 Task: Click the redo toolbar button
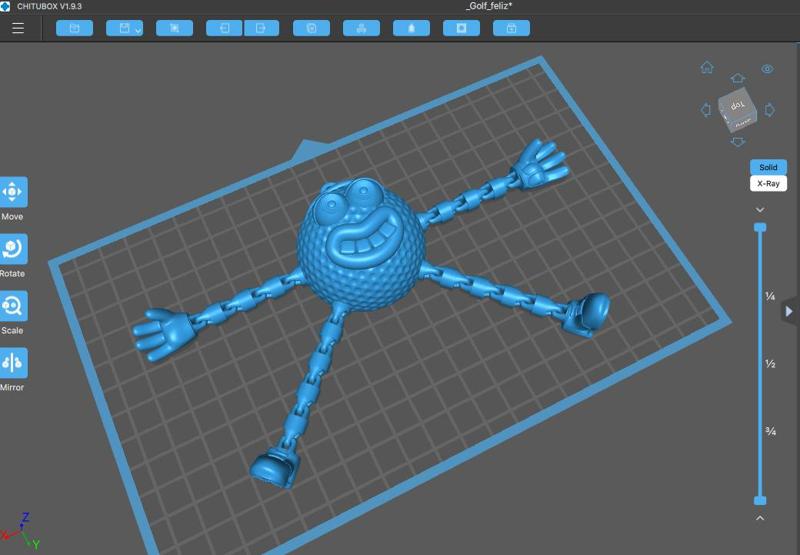262,28
